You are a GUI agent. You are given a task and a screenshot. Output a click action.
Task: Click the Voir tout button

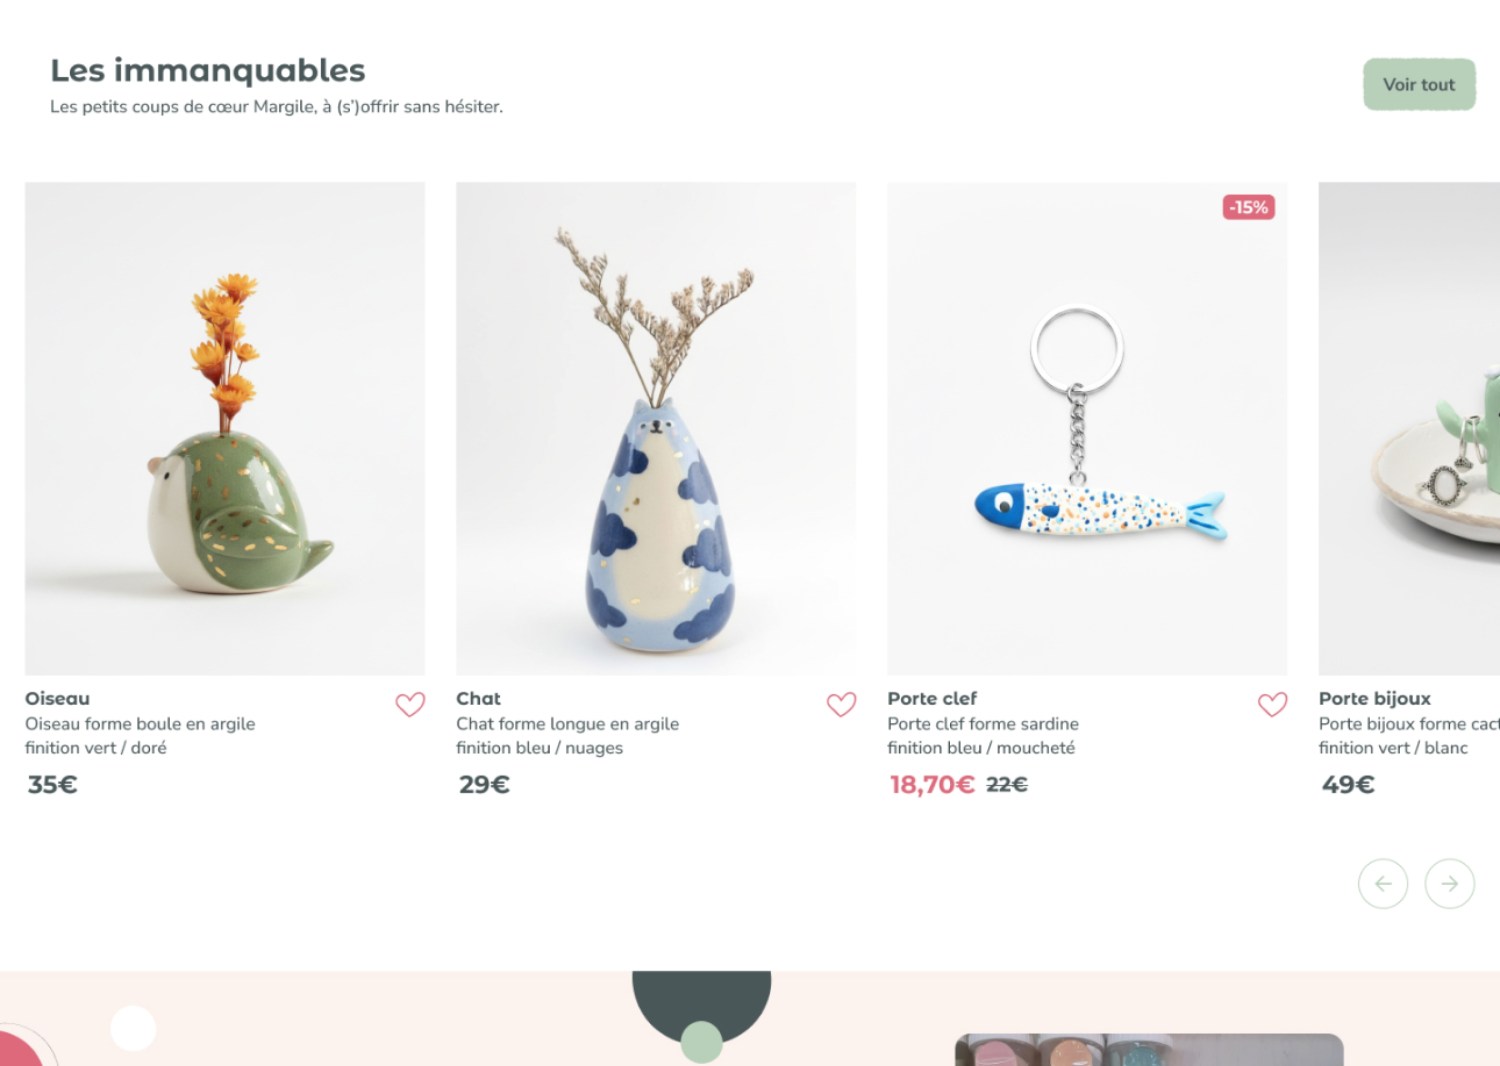[x=1419, y=85]
